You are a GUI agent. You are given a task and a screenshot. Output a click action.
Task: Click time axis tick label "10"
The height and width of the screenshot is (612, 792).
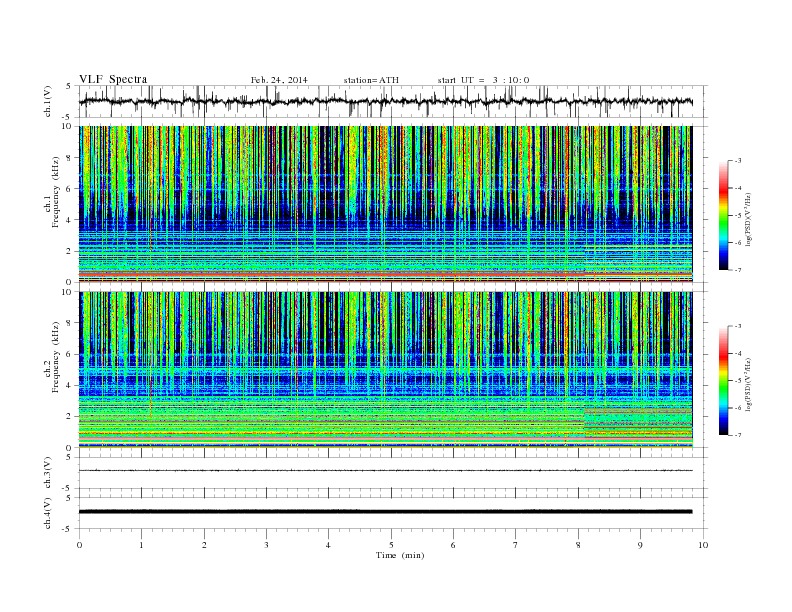click(703, 545)
